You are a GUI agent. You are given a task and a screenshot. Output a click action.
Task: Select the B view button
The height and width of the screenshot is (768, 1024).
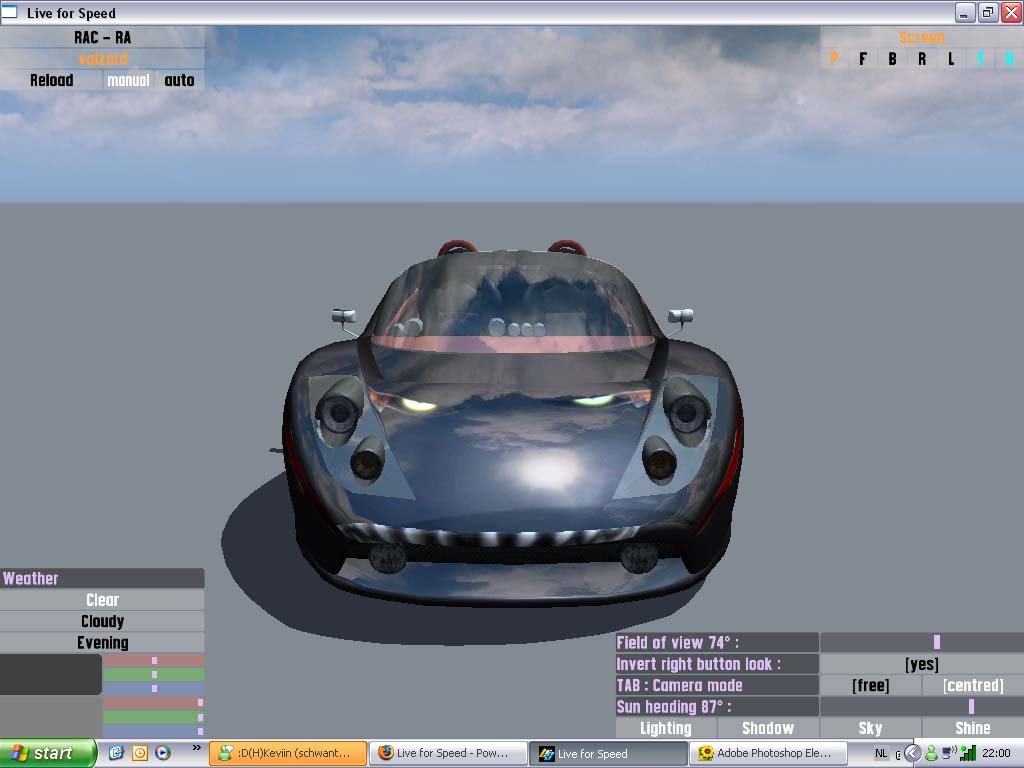pyautogui.click(x=892, y=59)
